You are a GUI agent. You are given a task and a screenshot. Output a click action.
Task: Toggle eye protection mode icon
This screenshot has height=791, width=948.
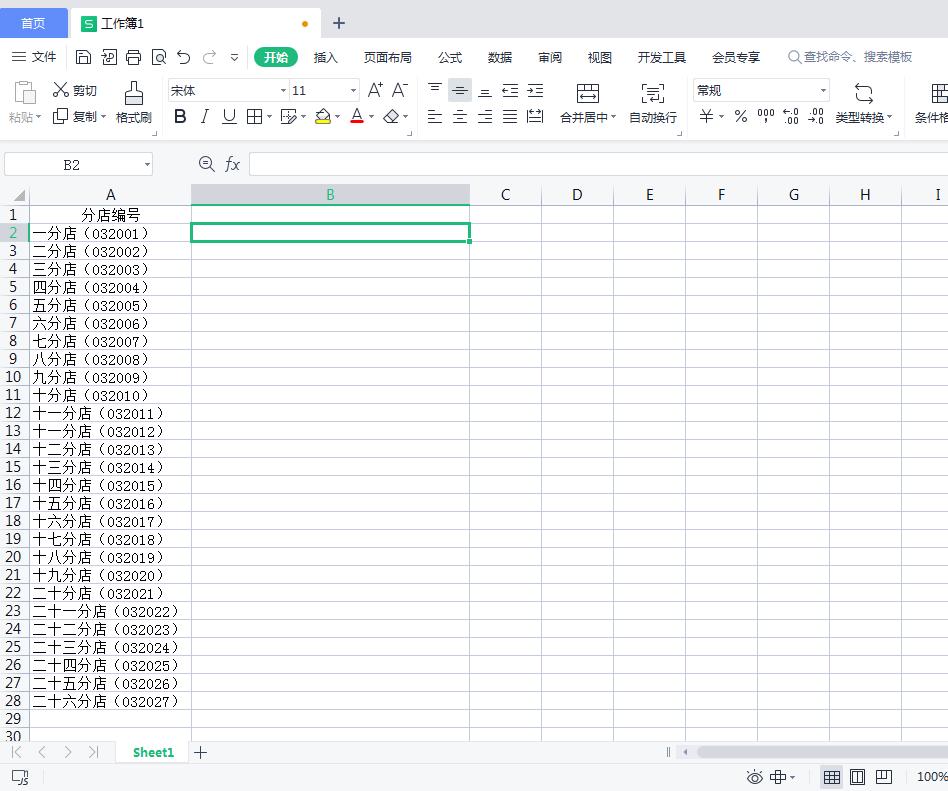click(755, 777)
